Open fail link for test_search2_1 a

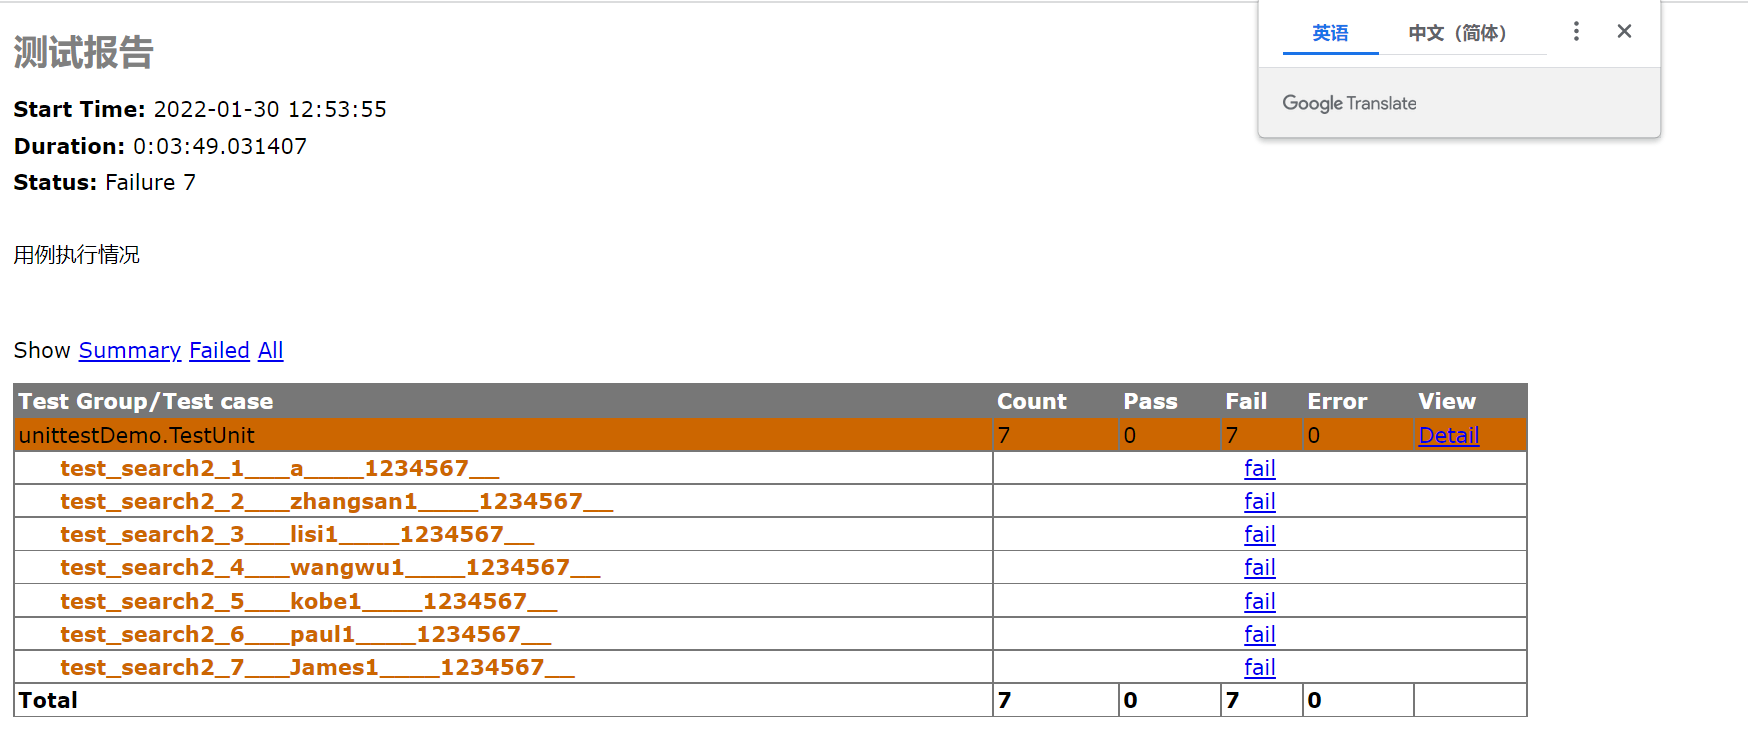click(1260, 468)
